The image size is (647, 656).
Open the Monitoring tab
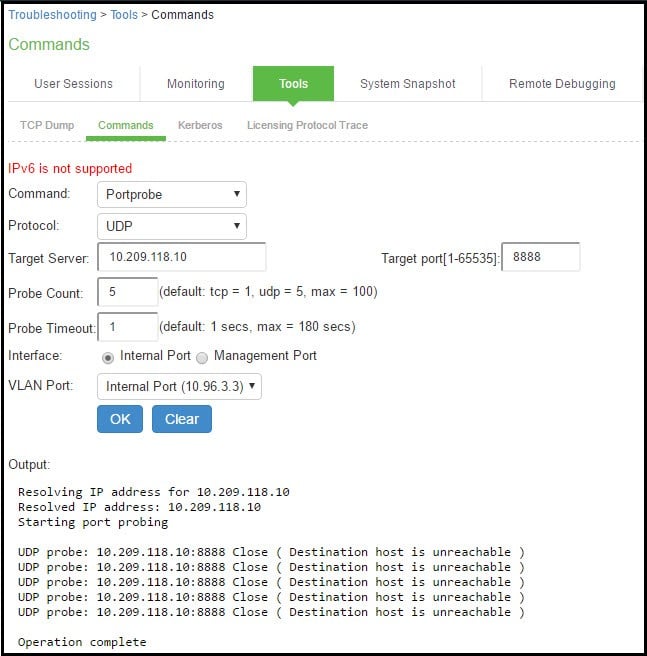pyautogui.click(x=195, y=84)
